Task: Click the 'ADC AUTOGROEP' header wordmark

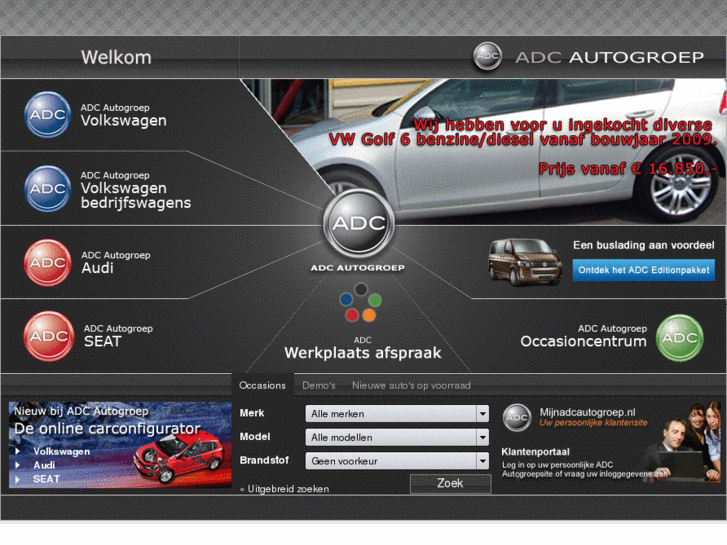Action: coord(610,57)
